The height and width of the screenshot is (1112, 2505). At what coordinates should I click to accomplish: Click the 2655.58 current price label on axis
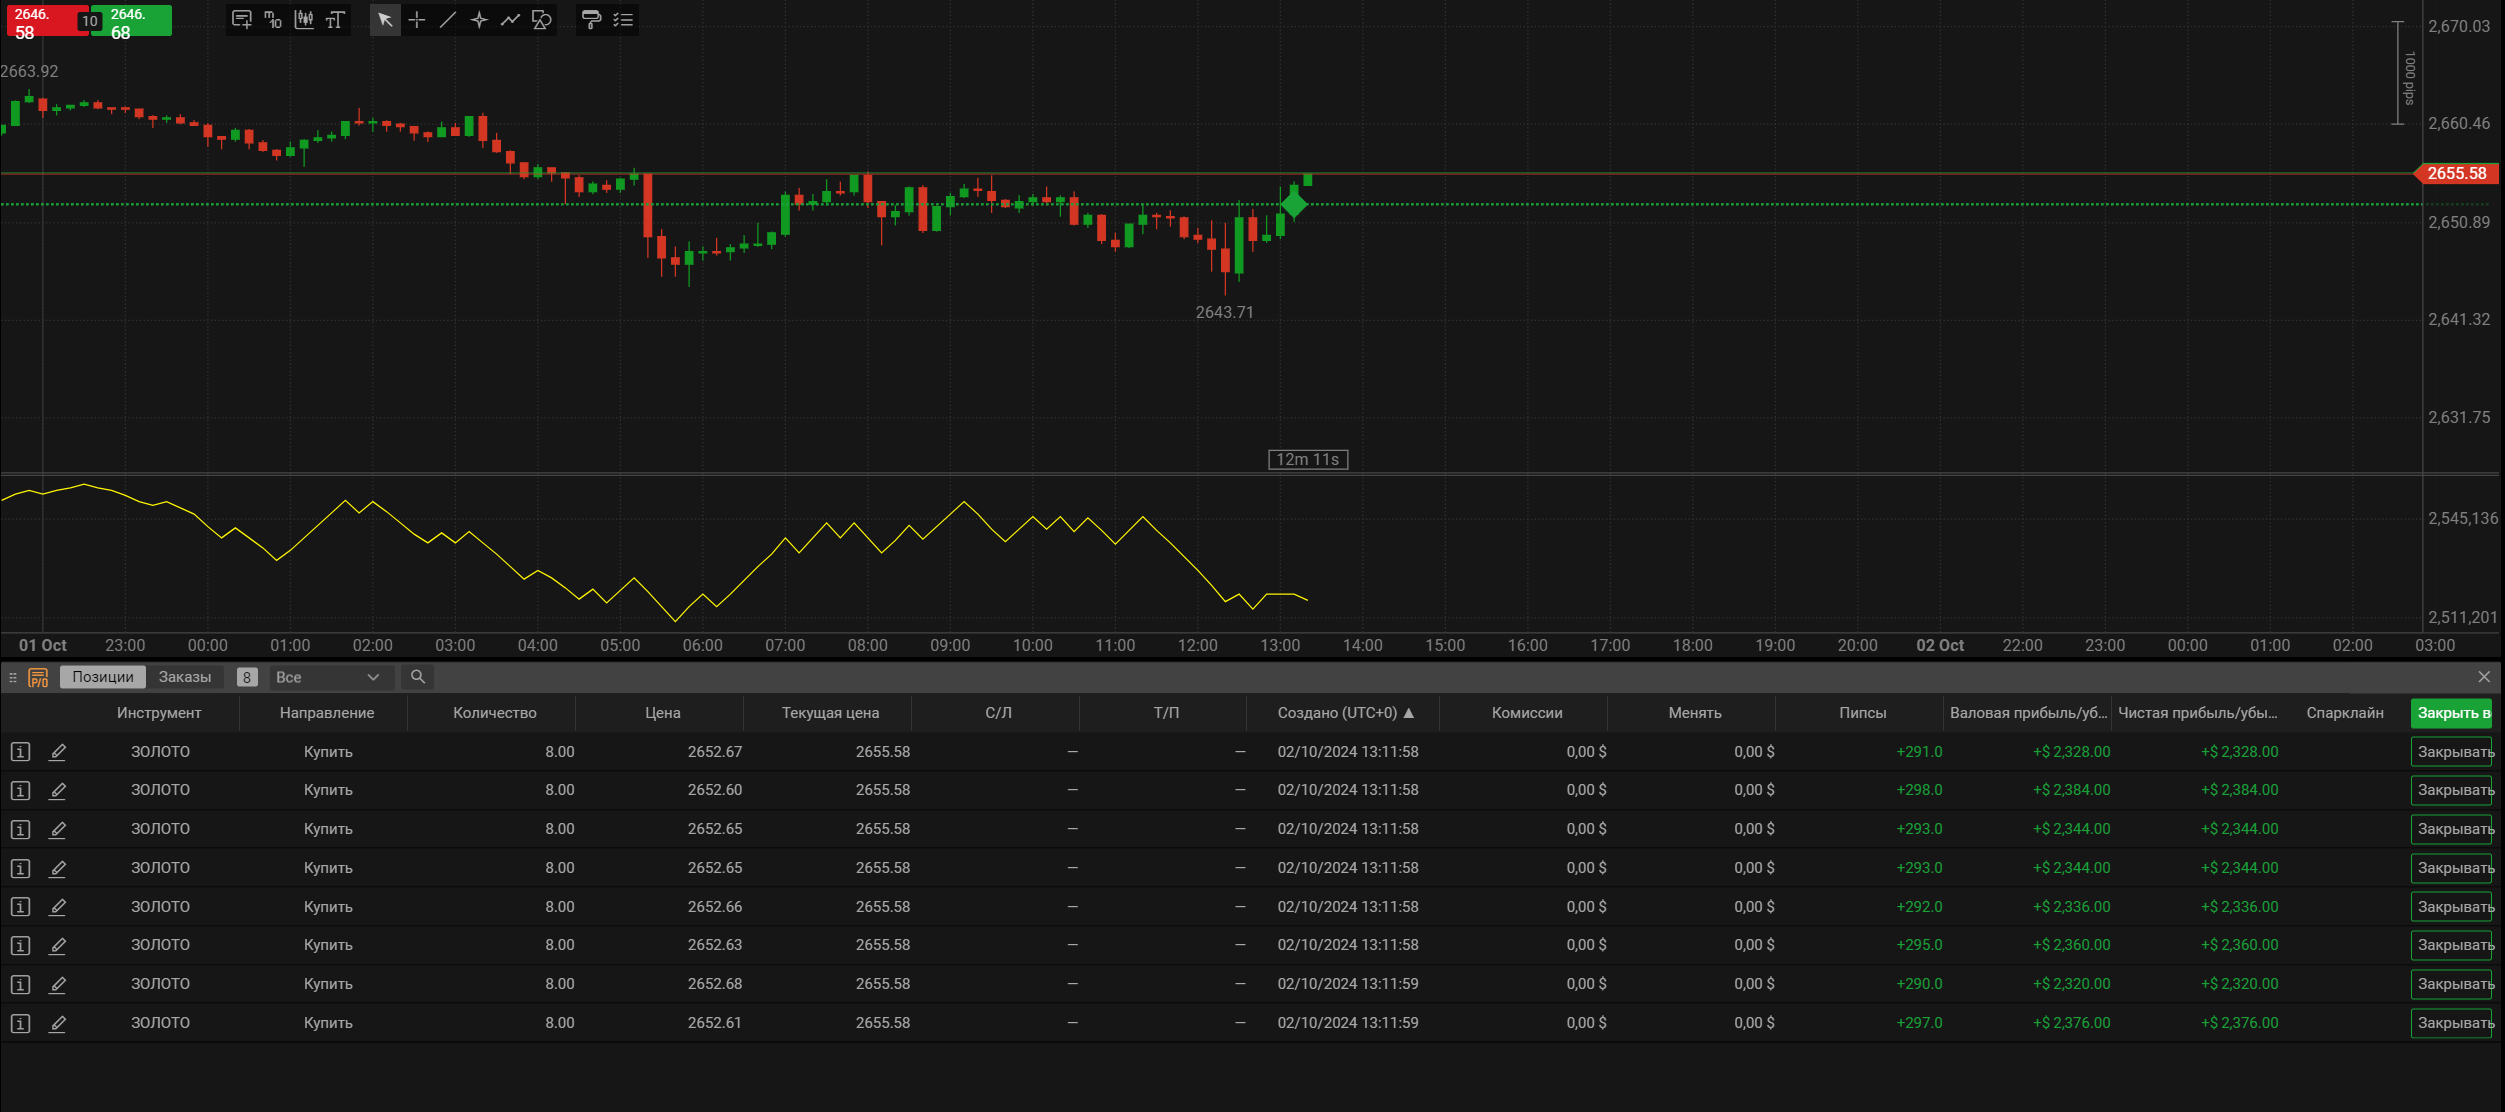click(x=2457, y=173)
